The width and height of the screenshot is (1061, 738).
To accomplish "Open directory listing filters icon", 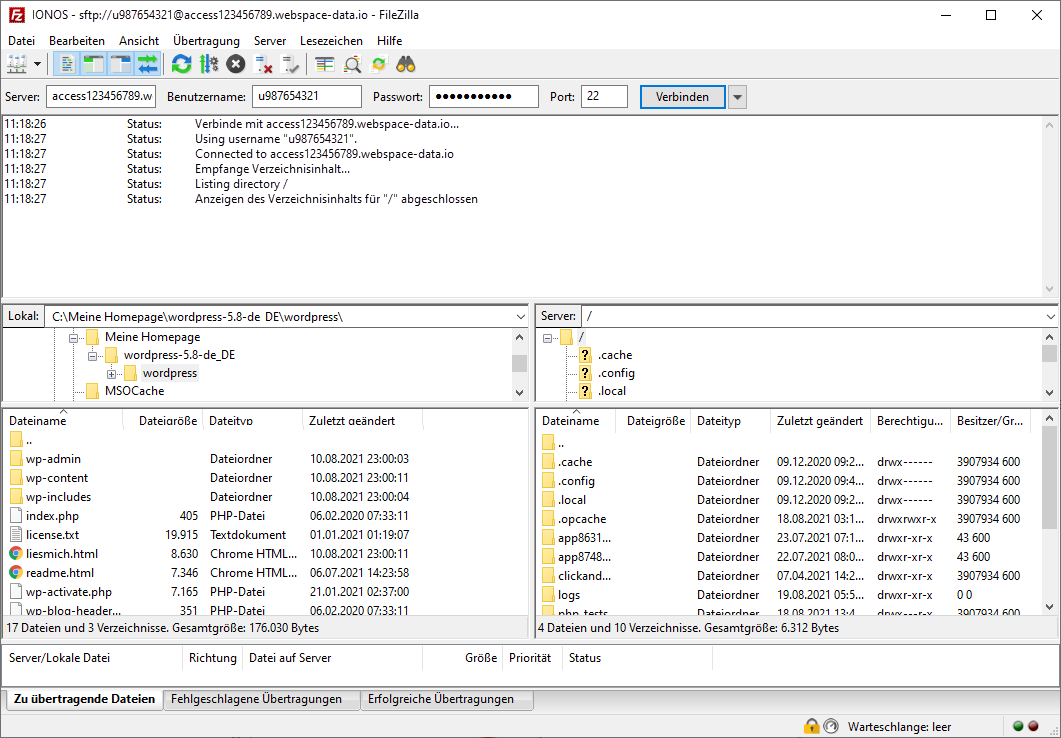I will click(325, 64).
